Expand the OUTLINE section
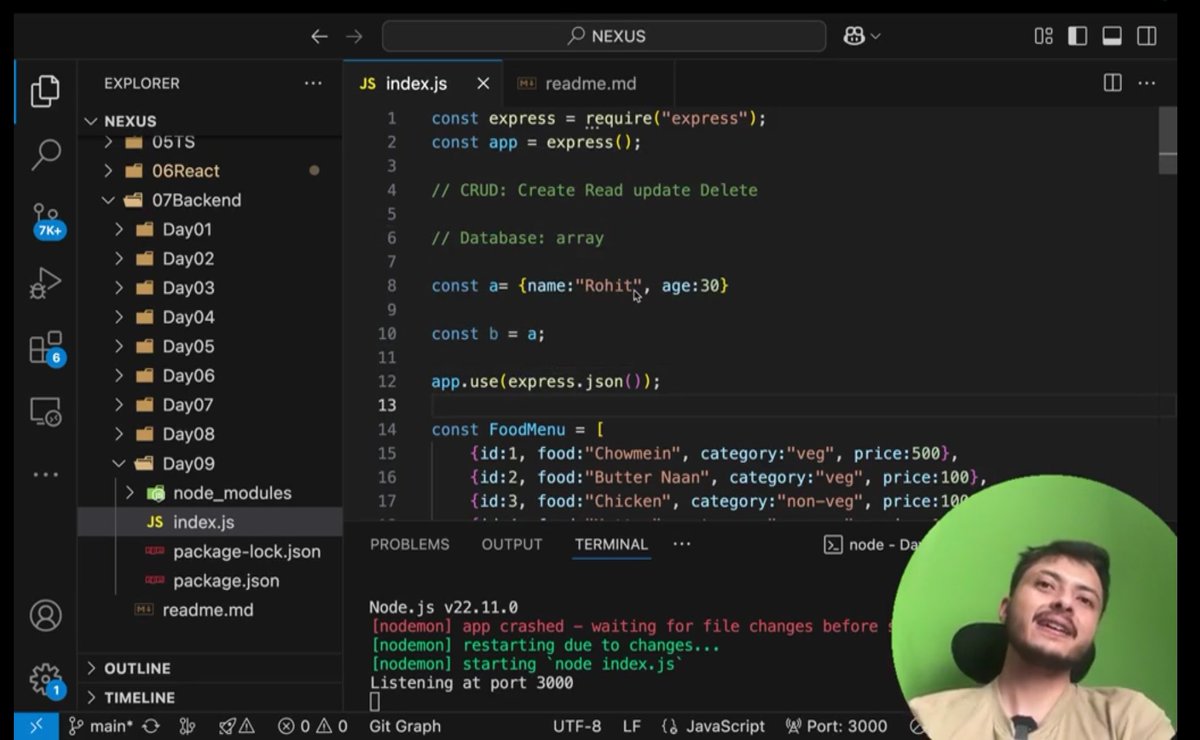This screenshot has height=740, width=1200. (137, 668)
